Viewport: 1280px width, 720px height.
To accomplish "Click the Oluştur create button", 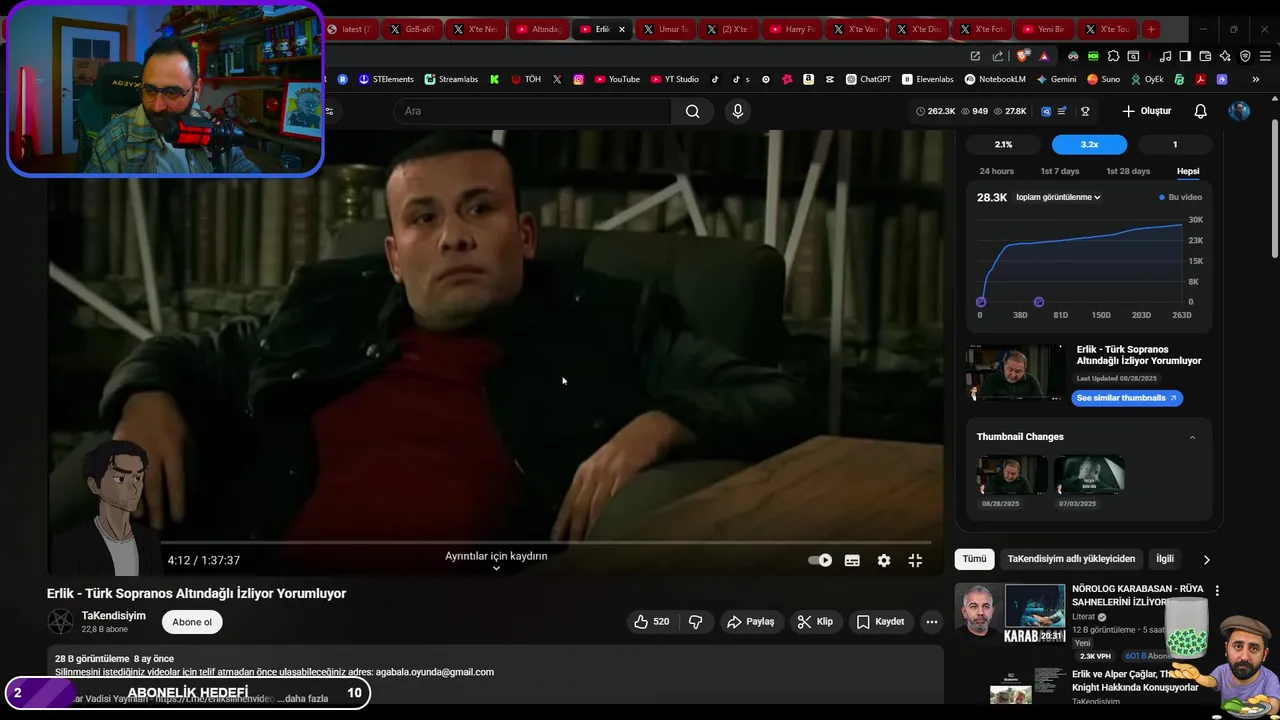I will 1146,111.
